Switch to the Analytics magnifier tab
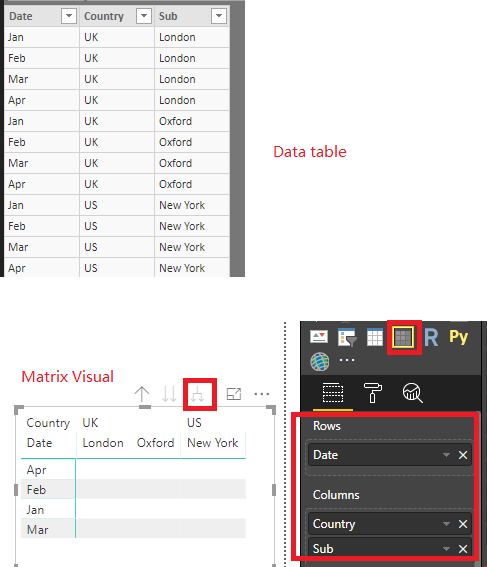The height and width of the screenshot is (567, 487). pyautogui.click(x=413, y=393)
